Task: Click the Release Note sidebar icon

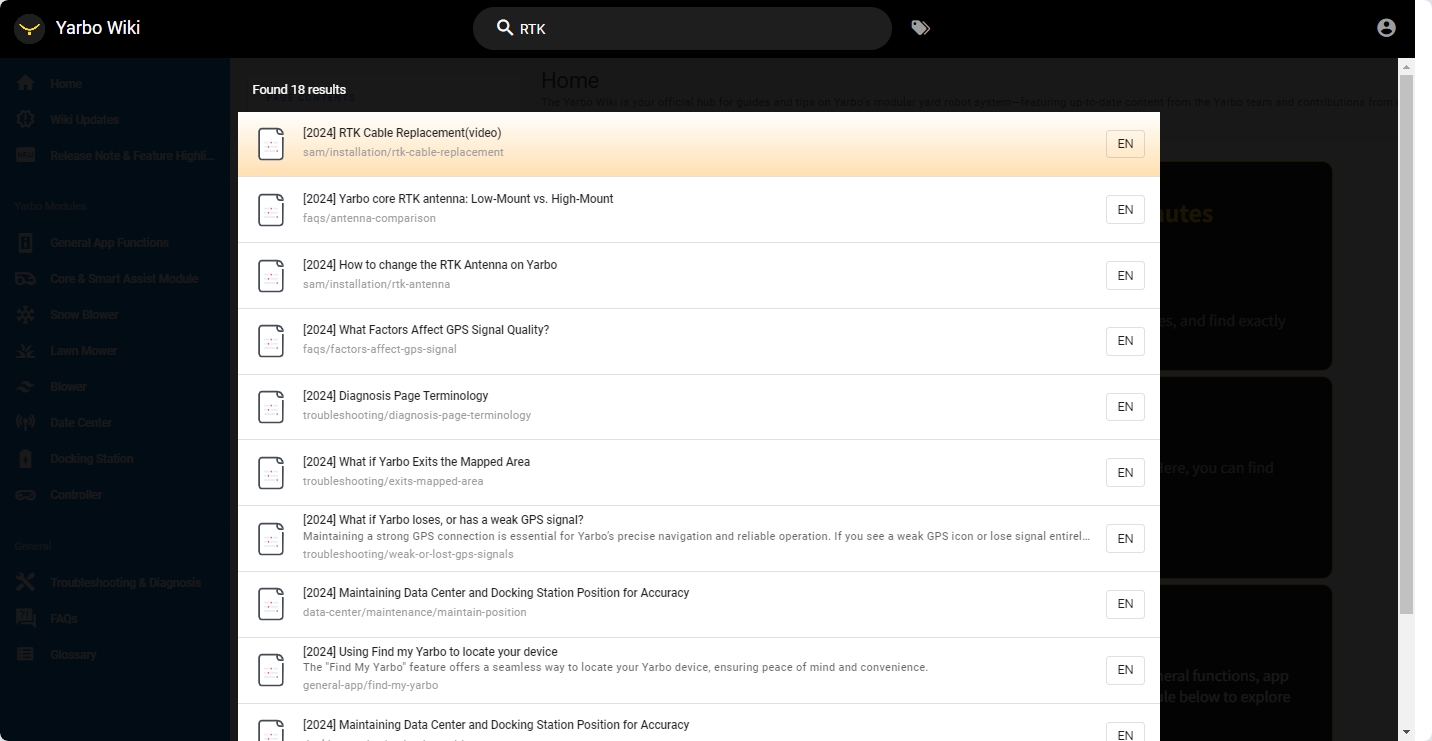Action: 26,155
